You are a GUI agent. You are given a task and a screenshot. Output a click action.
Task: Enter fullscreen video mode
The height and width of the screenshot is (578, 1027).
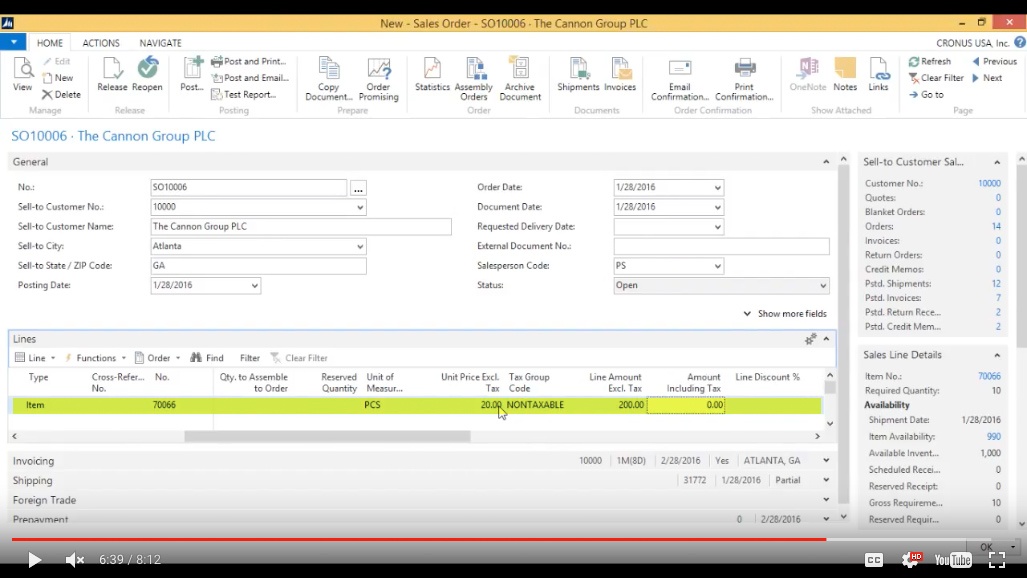[997, 560]
